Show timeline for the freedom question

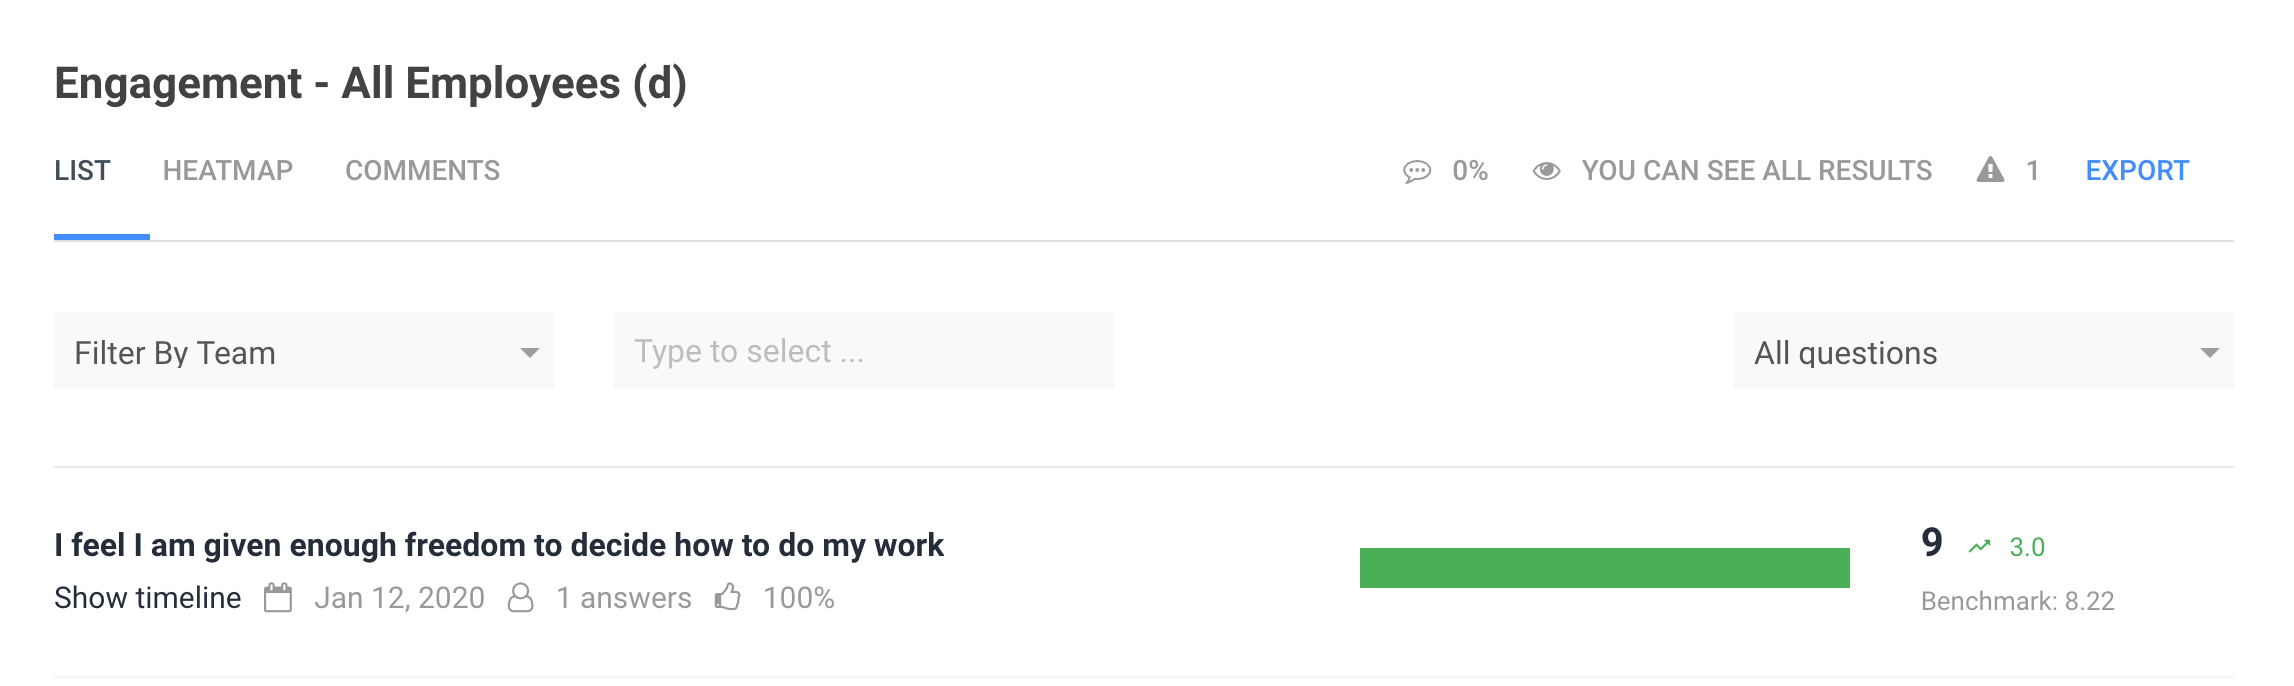click(x=148, y=598)
